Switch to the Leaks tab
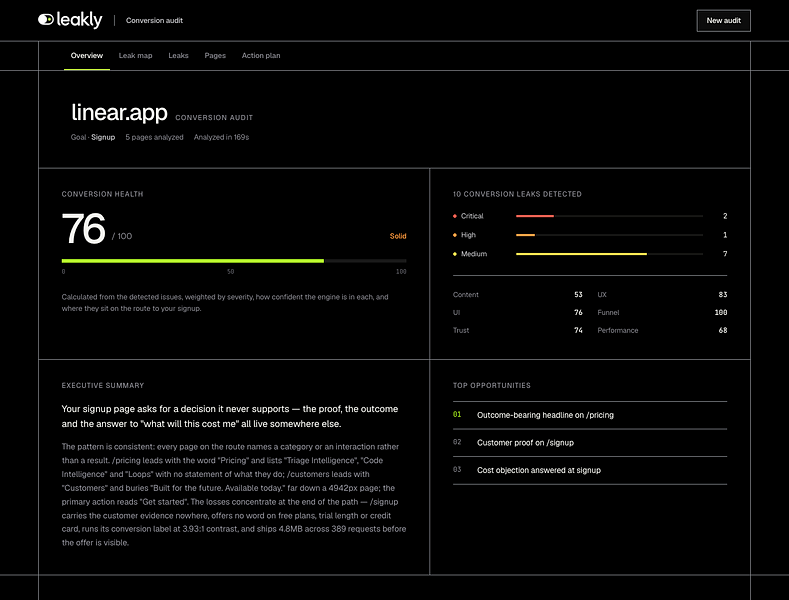The height and width of the screenshot is (600, 789). coord(178,55)
